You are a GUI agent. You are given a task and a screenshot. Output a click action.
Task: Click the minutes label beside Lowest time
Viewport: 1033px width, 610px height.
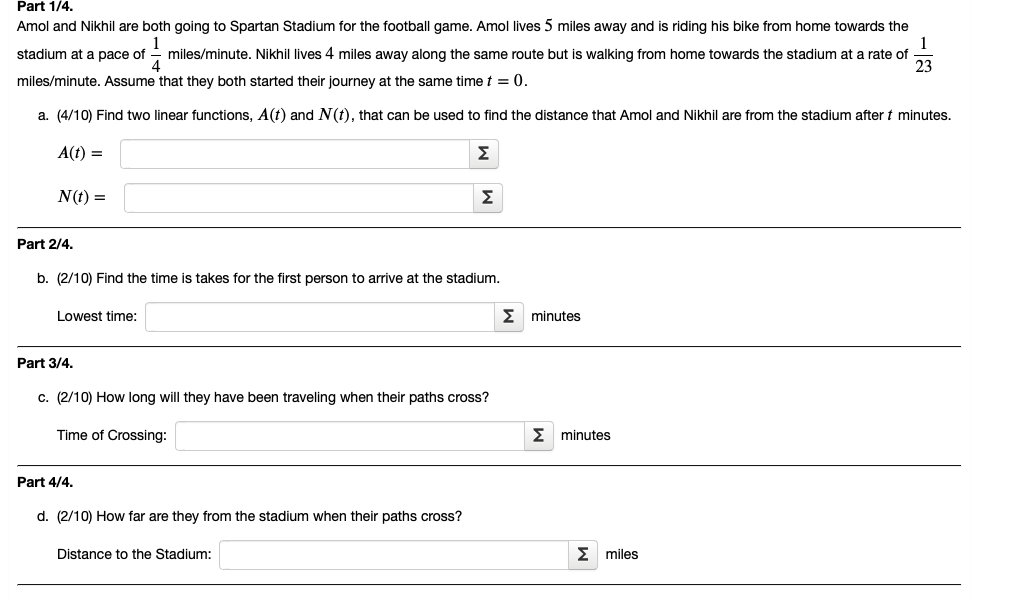tap(556, 316)
